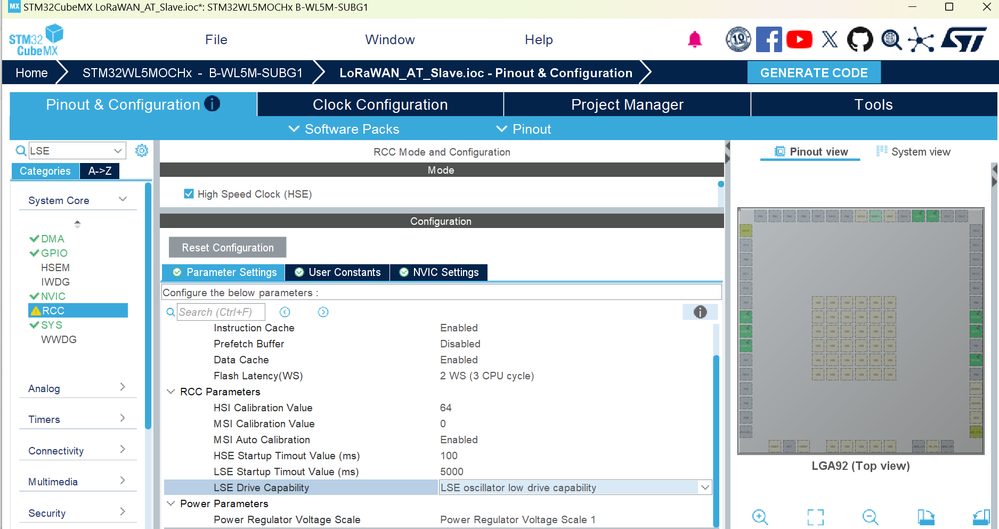This screenshot has height=529, width=999.
Task: Select DMA in System Core list
Action: [x=52, y=238]
